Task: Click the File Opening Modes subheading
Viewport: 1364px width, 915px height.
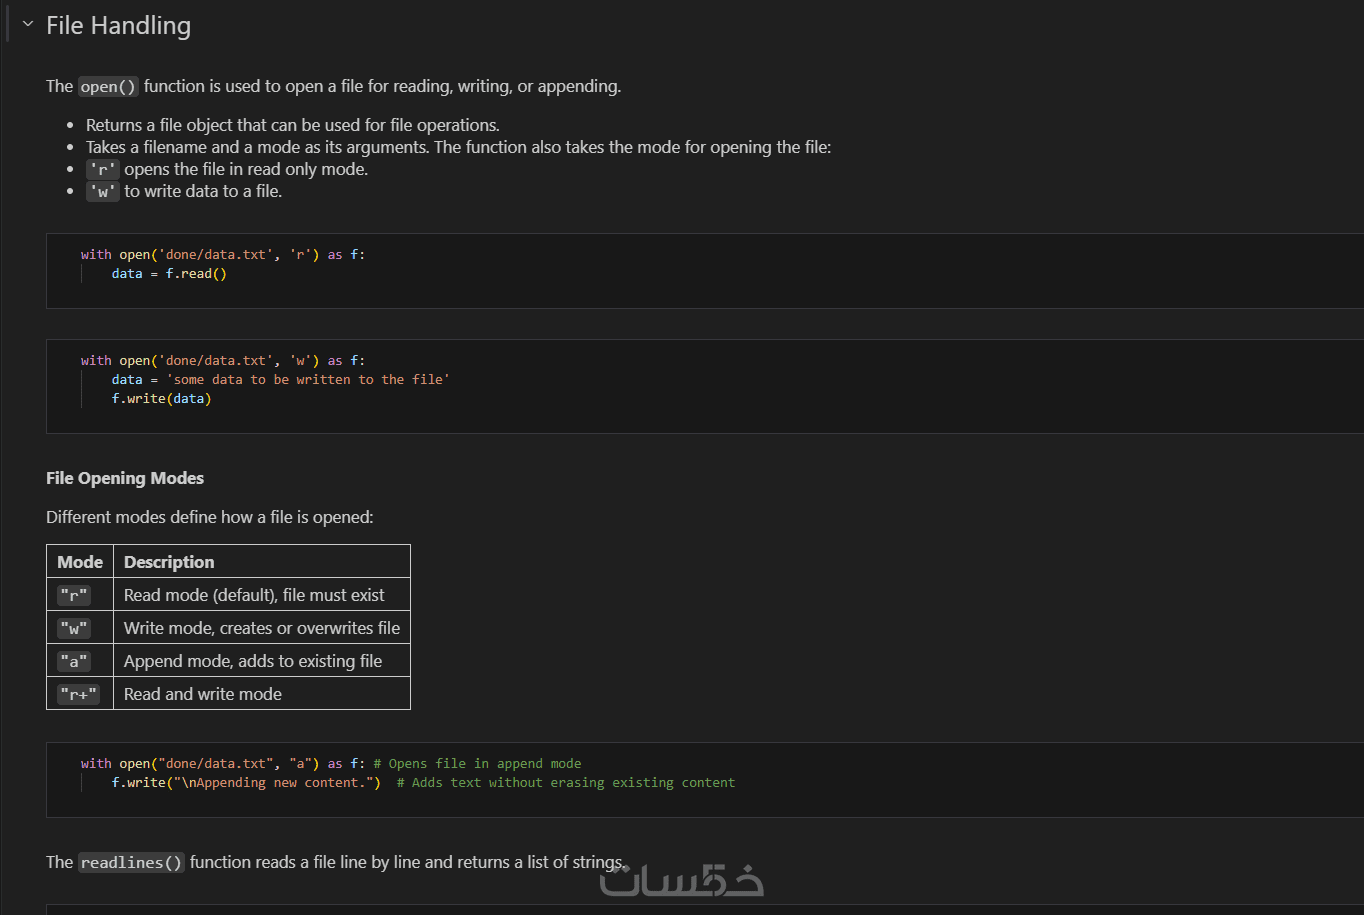Action: pos(125,478)
